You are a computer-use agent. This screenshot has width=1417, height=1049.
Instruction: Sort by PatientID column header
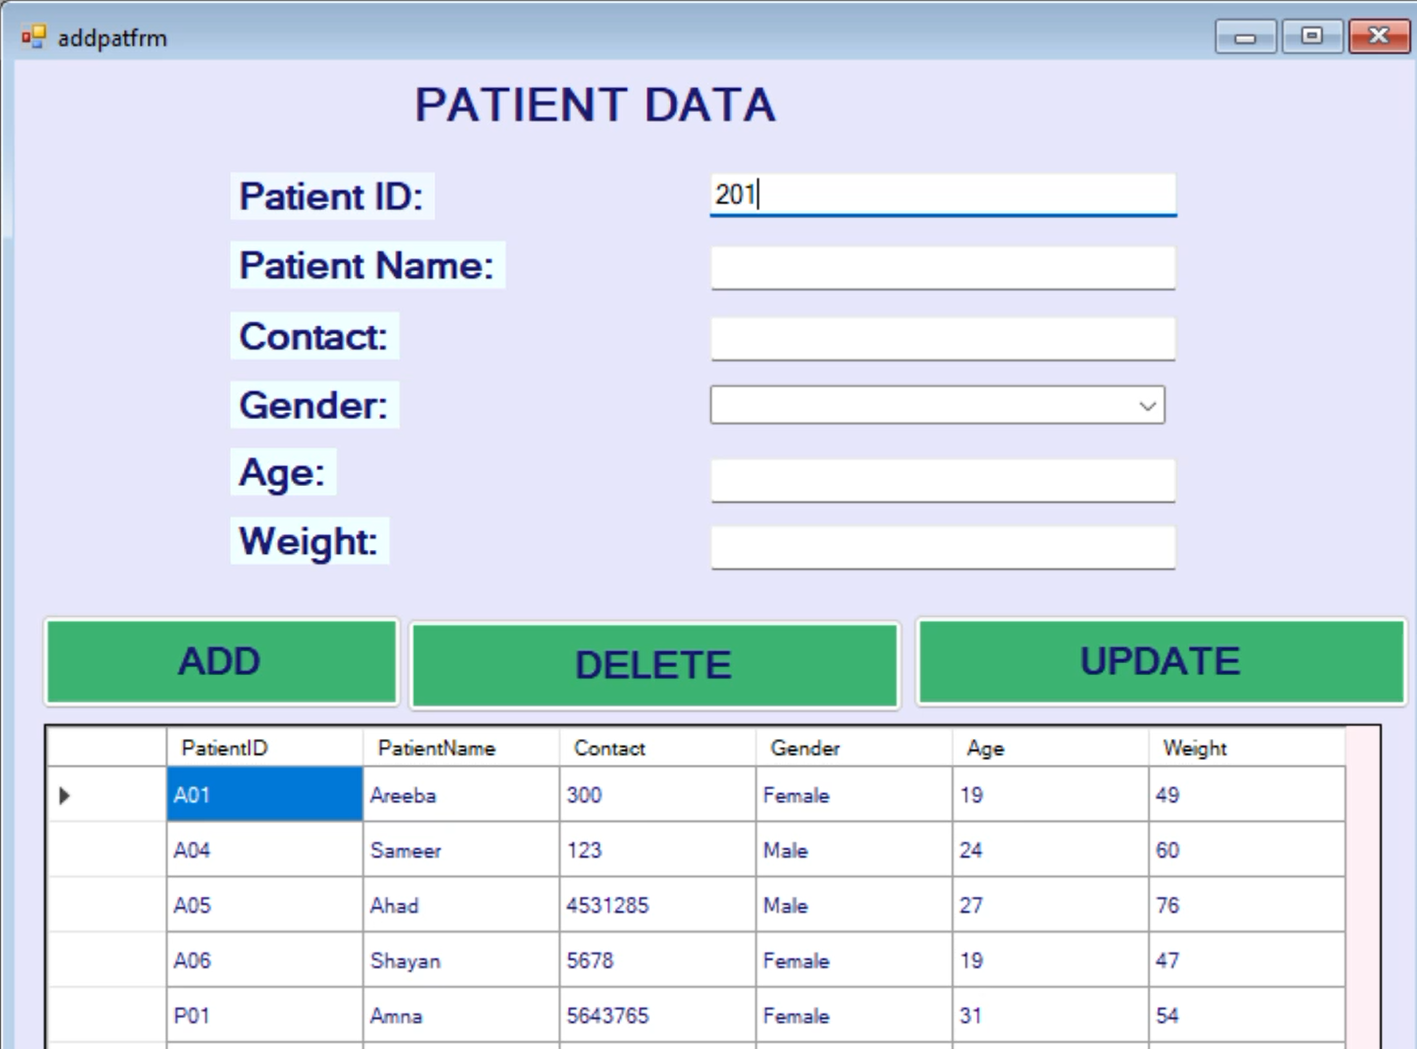265,748
